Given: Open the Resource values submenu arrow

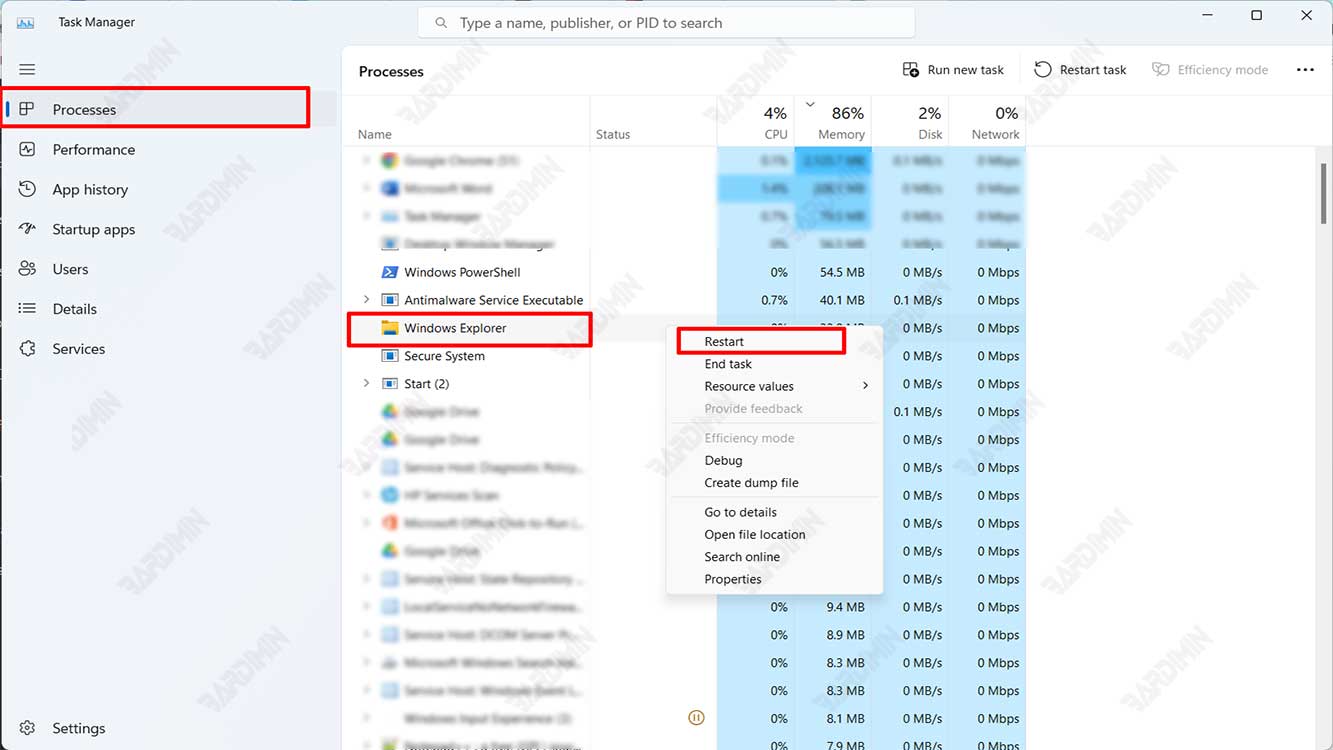Looking at the screenshot, I should click(865, 386).
